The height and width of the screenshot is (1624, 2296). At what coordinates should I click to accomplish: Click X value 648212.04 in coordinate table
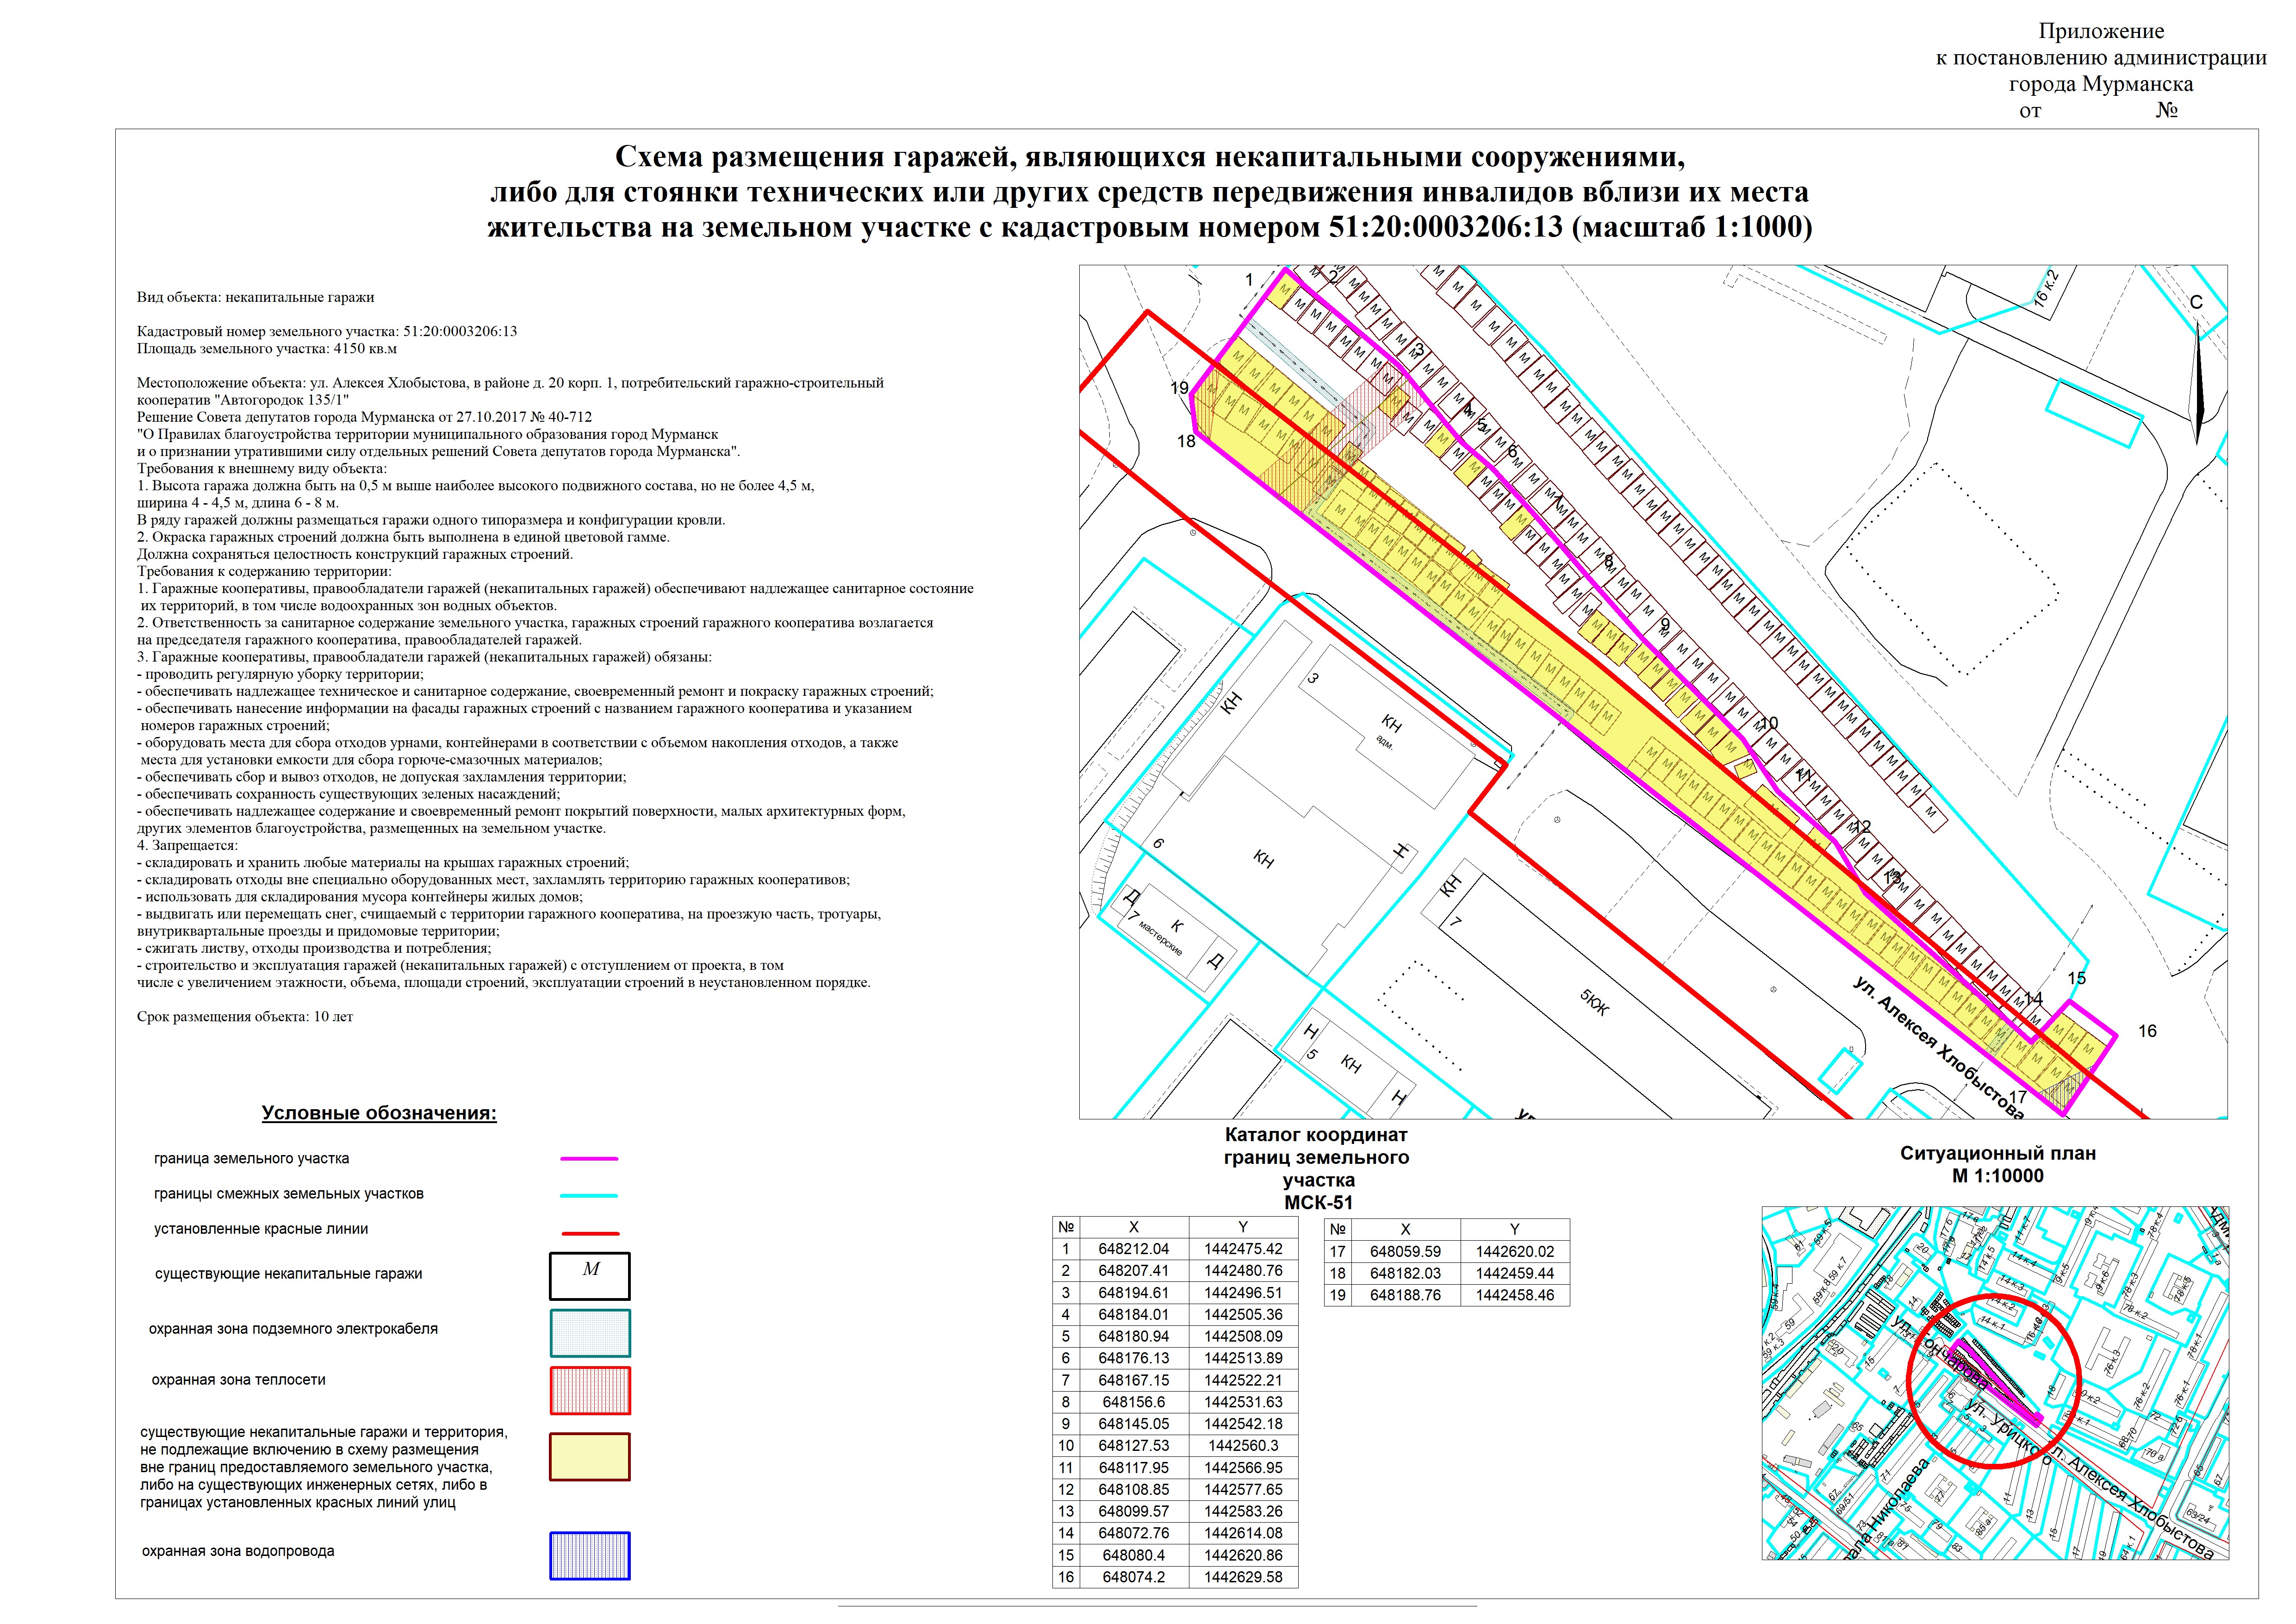point(1133,1249)
